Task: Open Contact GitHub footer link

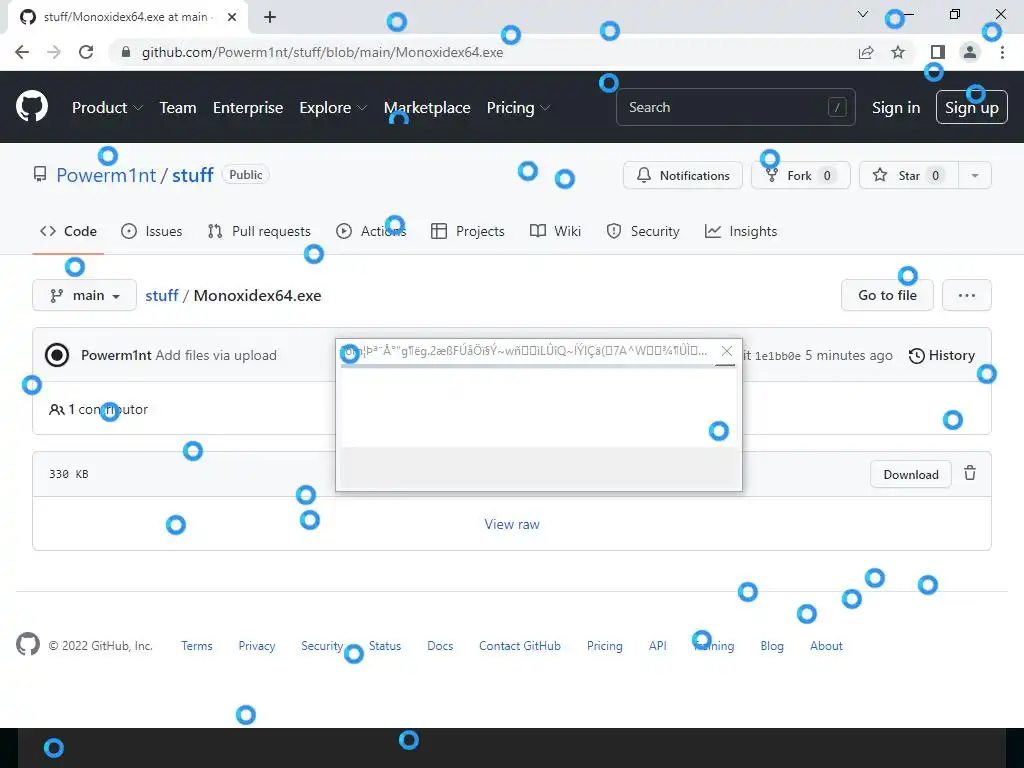Action: pyautogui.click(x=520, y=646)
